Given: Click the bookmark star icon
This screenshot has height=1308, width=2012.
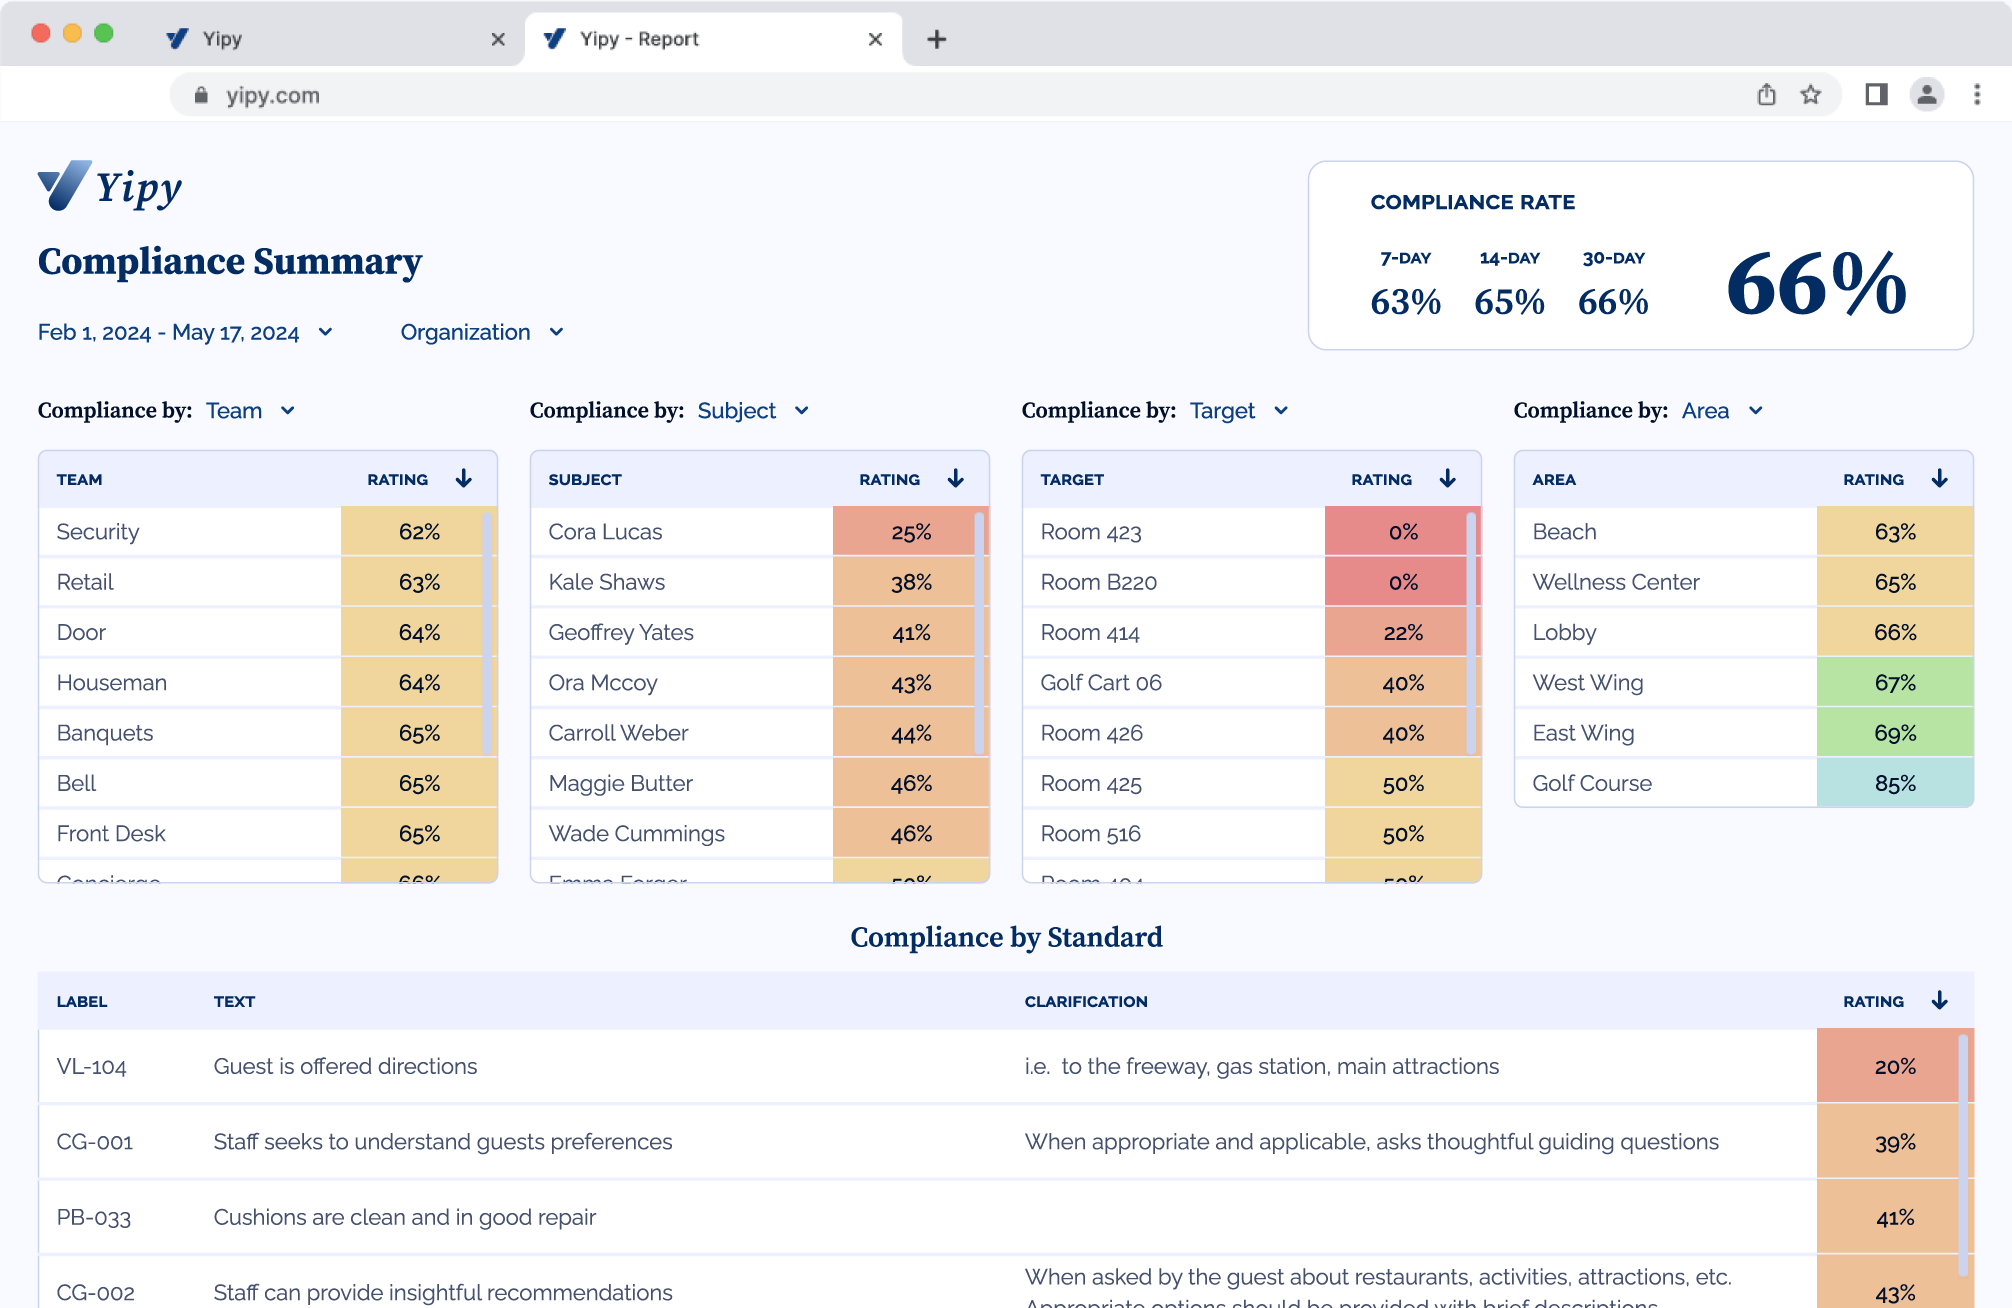Looking at the screenshot, I should 1811,95.
